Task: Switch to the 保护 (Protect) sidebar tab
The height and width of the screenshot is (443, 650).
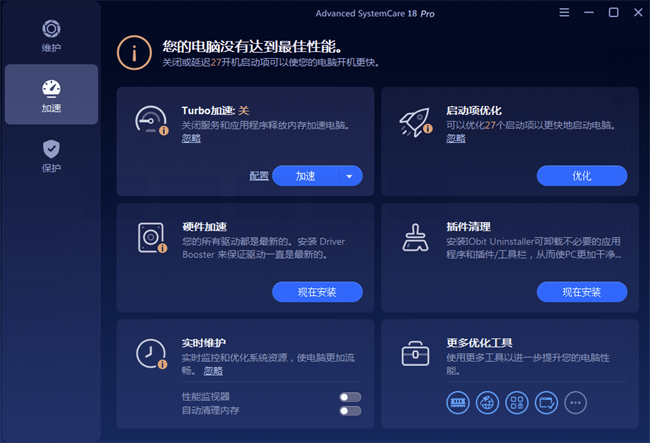Action: coord(51,154)
